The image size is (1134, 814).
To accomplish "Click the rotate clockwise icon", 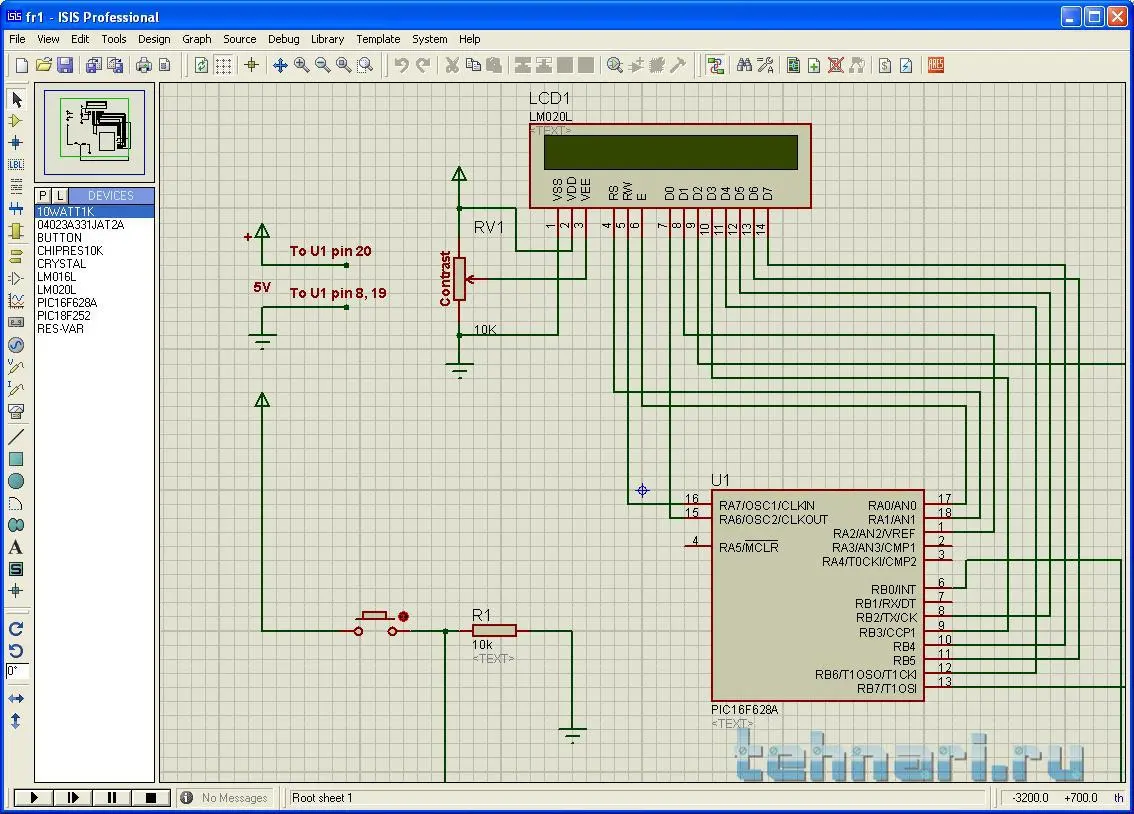I will point(16,629).
